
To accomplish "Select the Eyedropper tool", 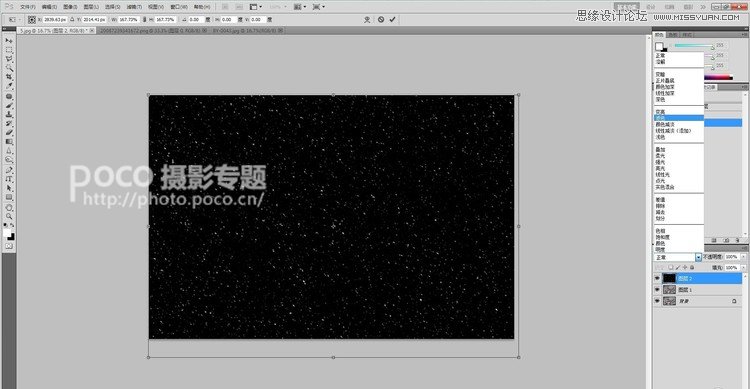I will click(x=9, y=87).
